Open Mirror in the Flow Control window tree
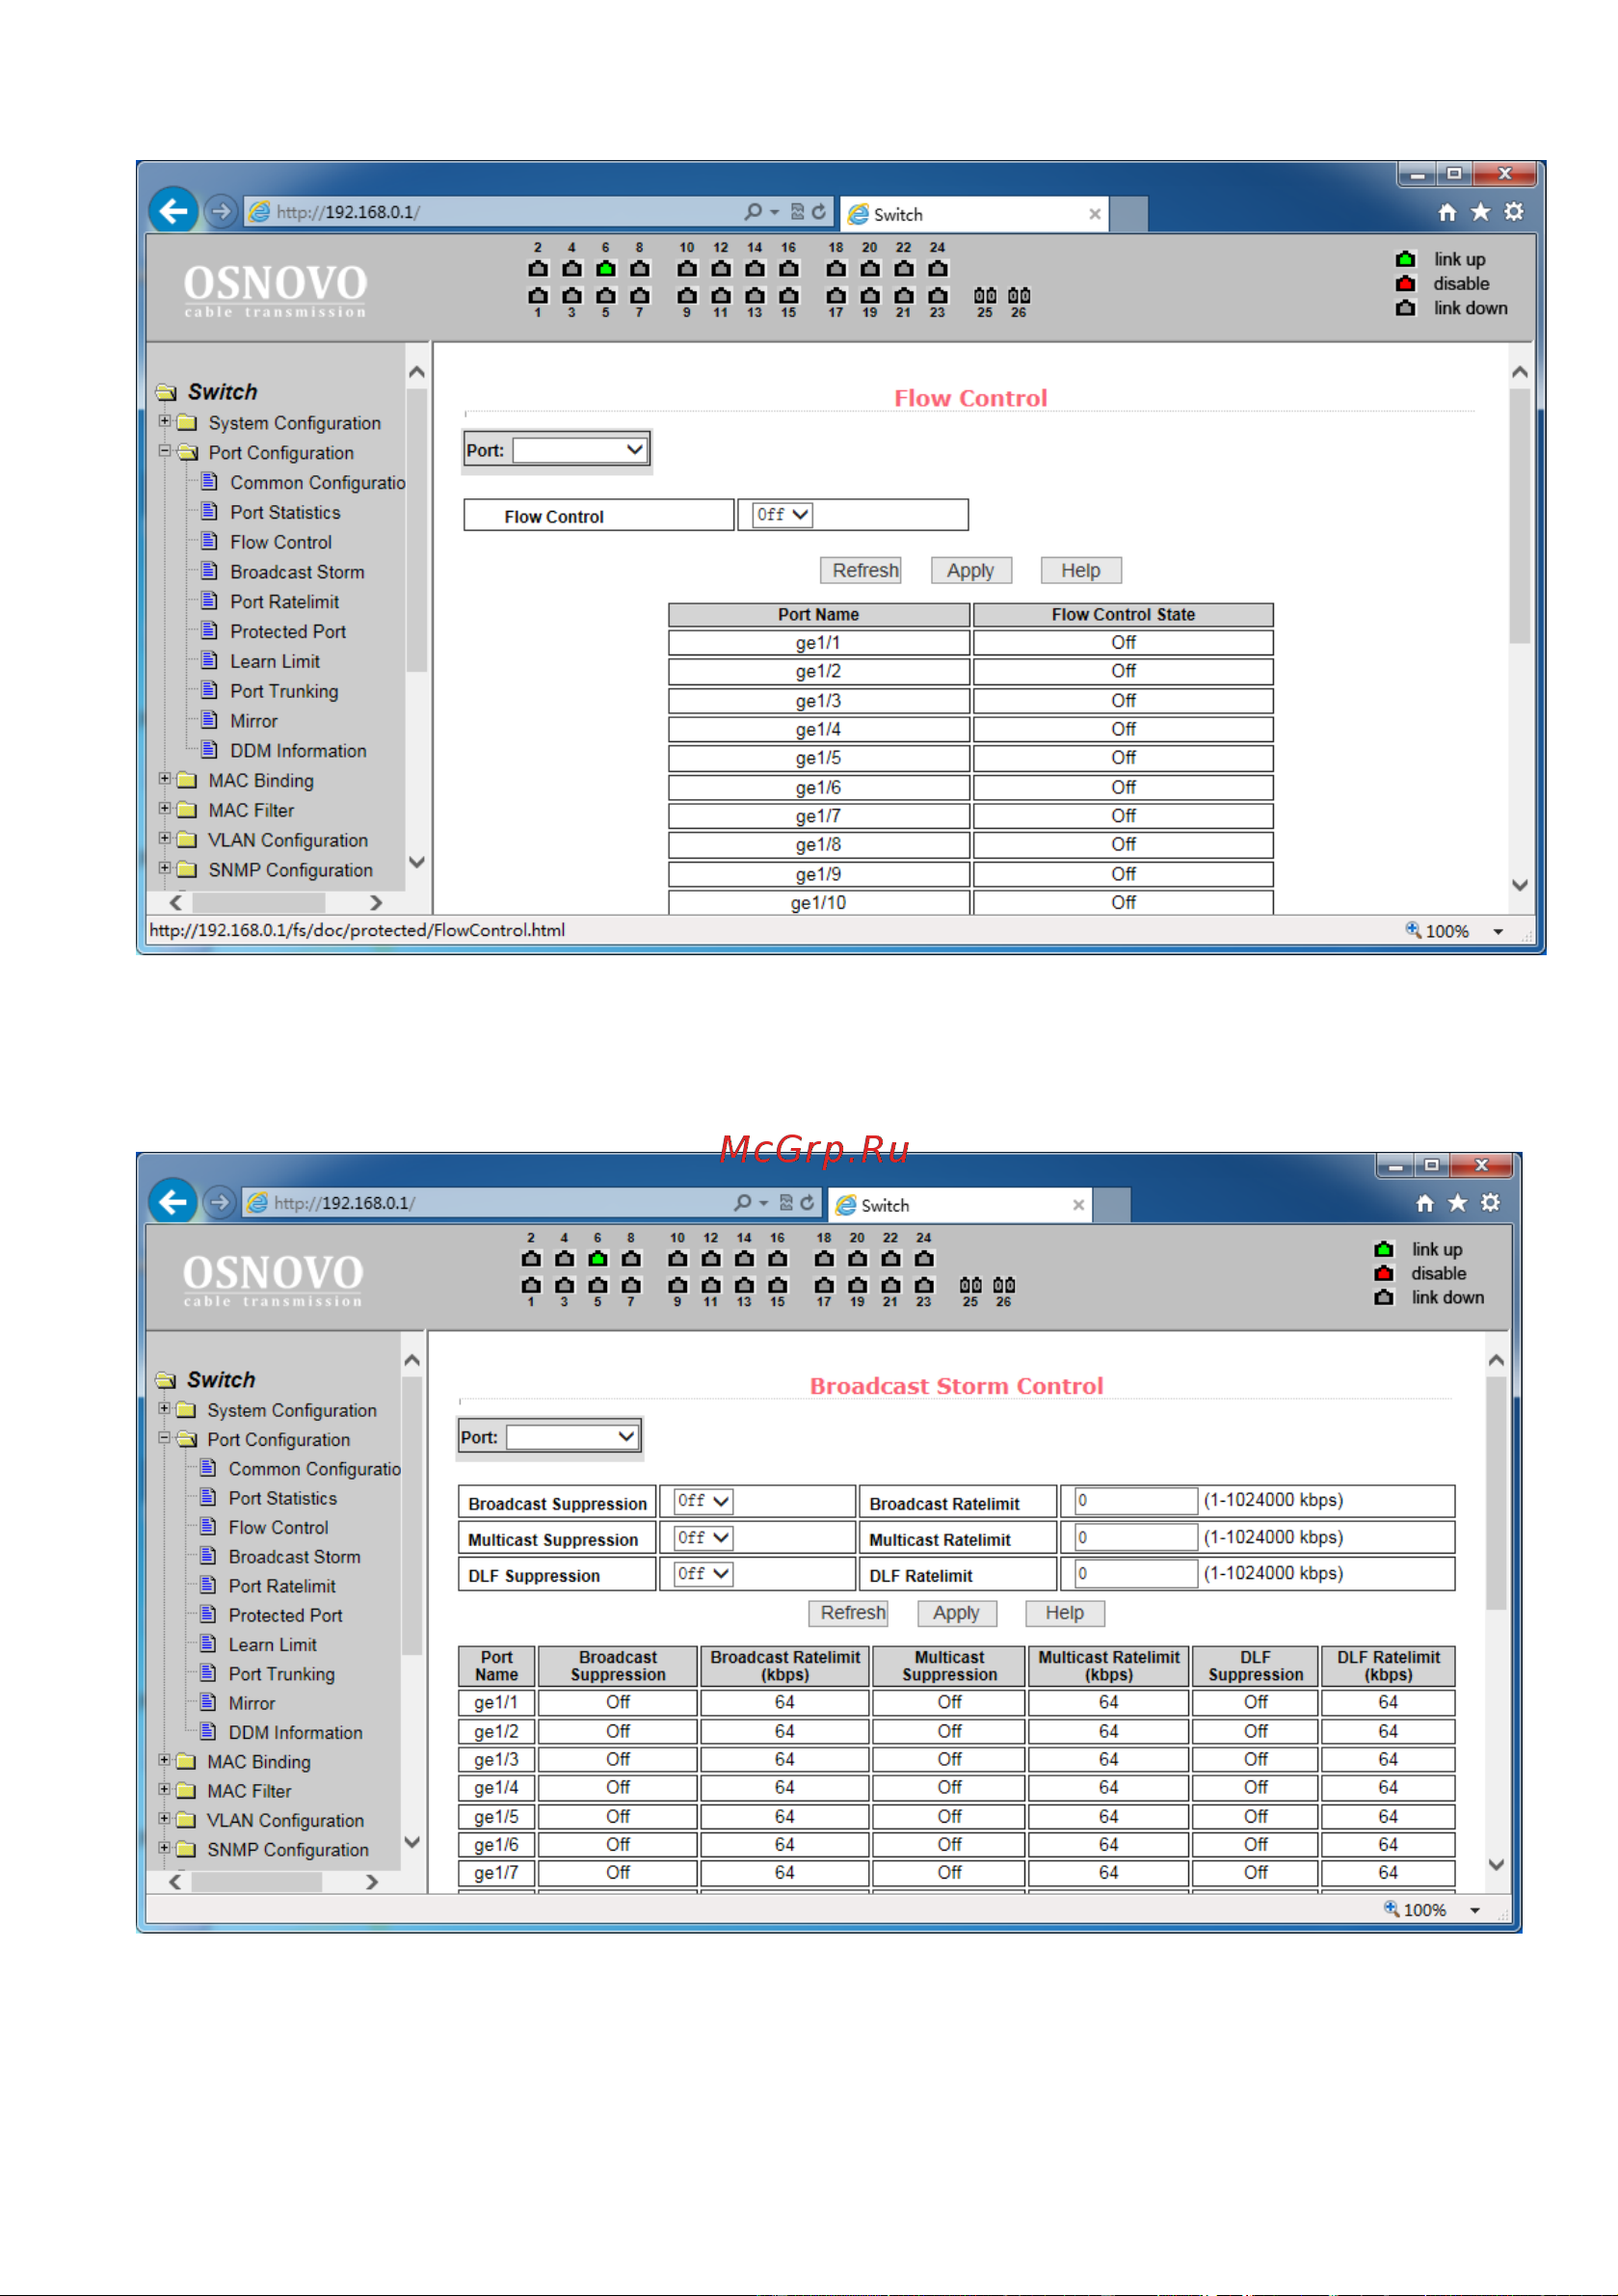Screen dimensions: 1618x2296 (x=254, y=721)
